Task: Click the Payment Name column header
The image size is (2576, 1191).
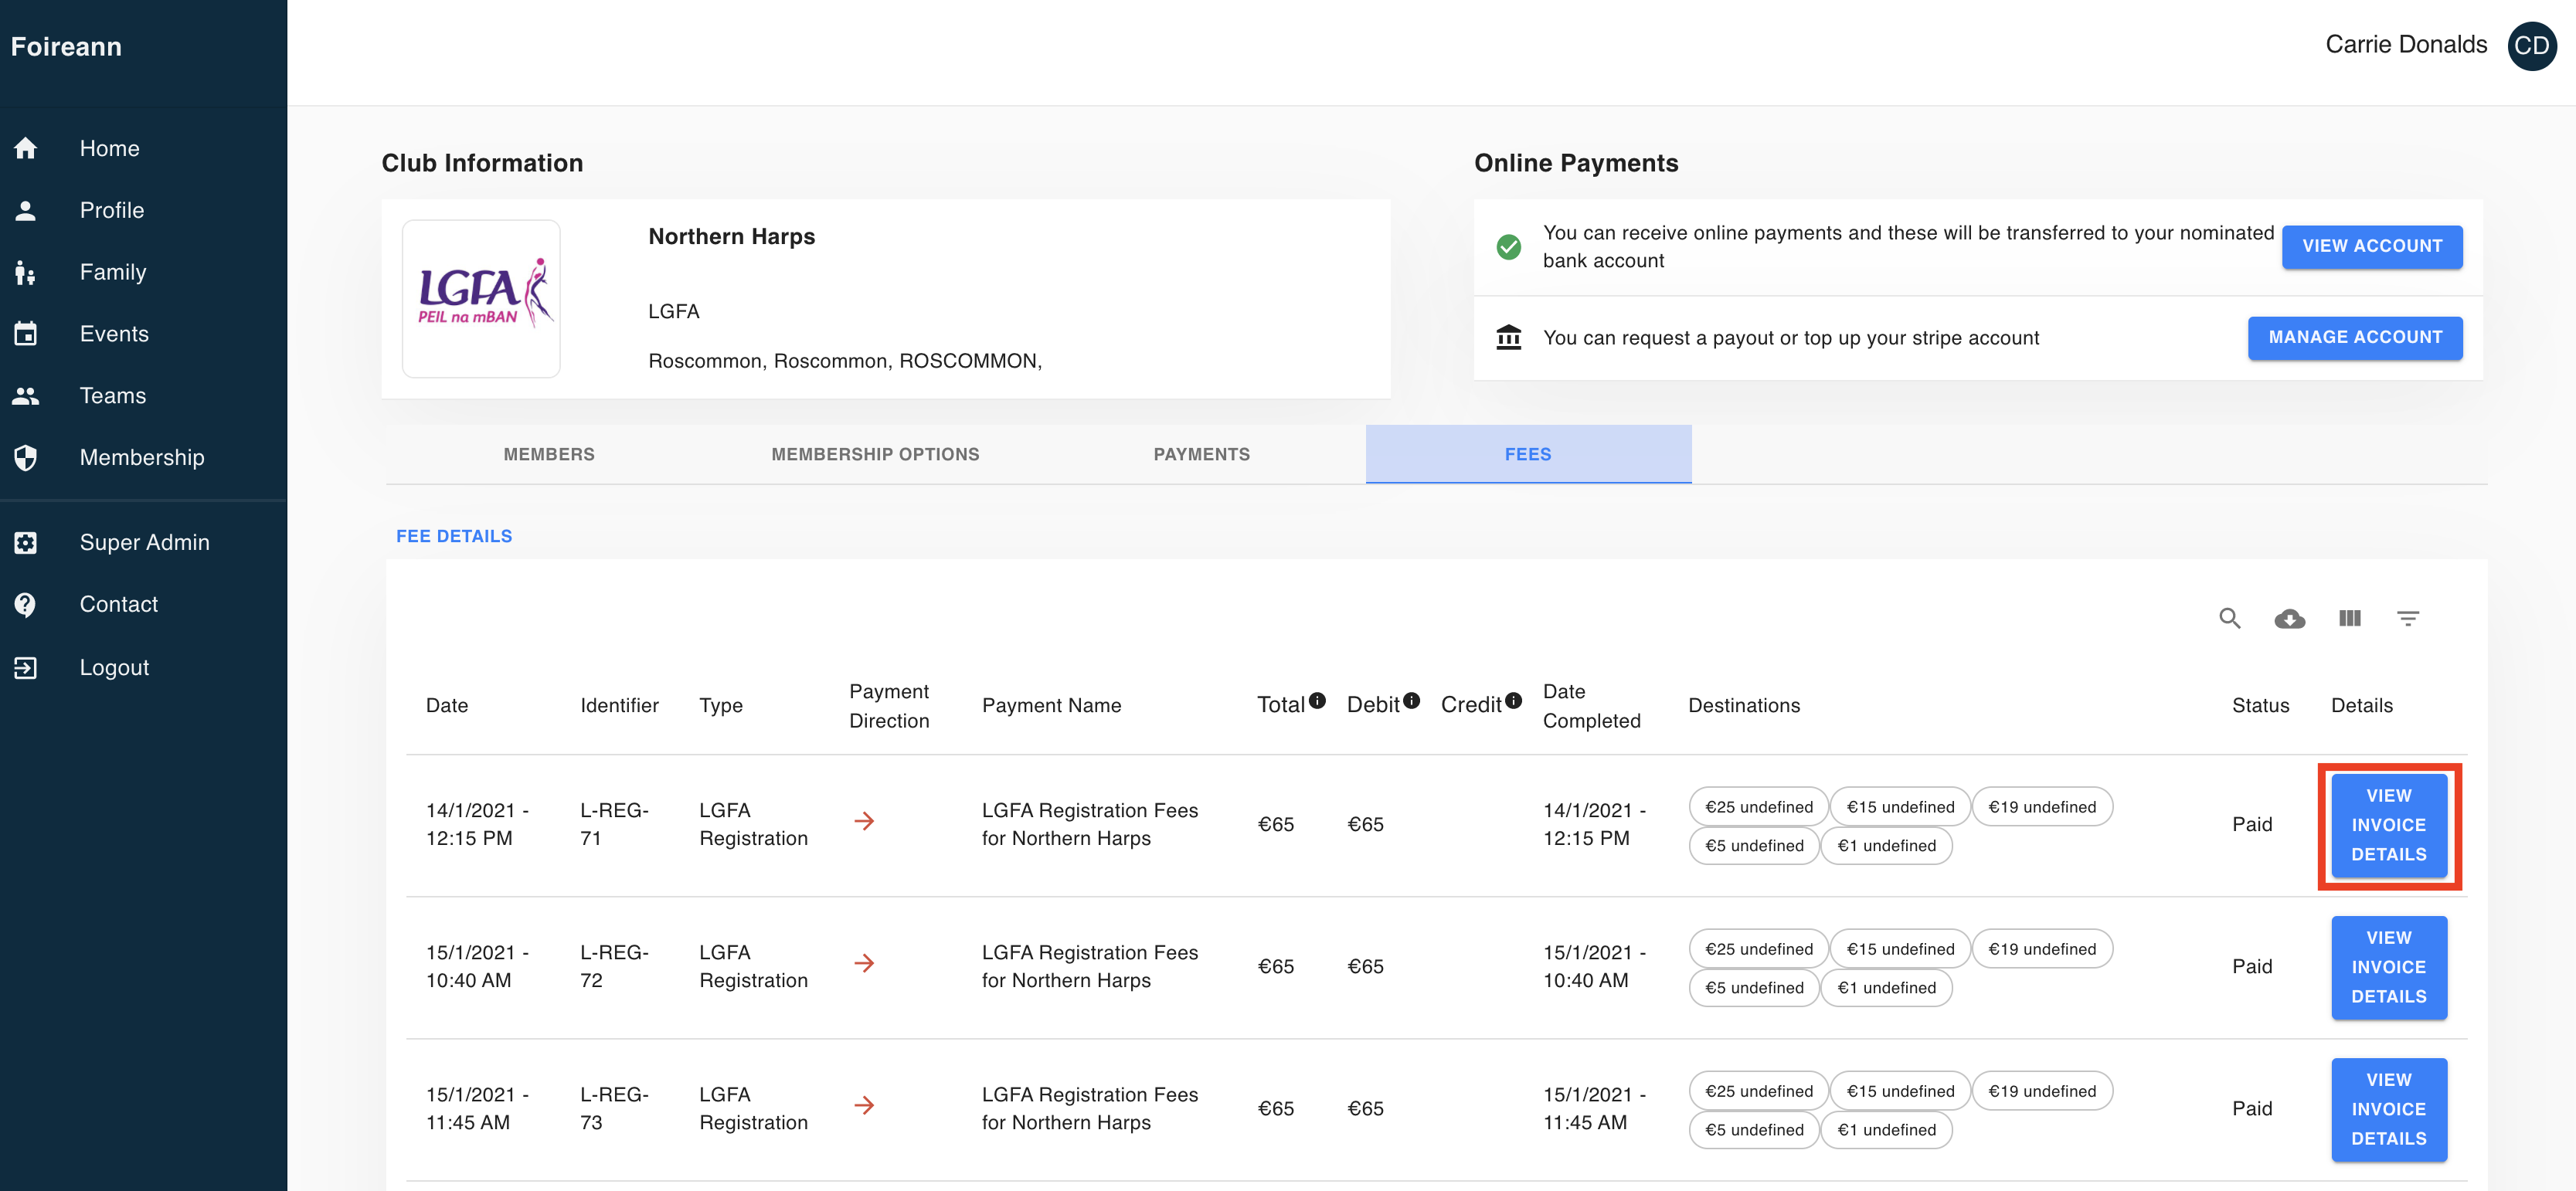Action: pos(1051,706)
